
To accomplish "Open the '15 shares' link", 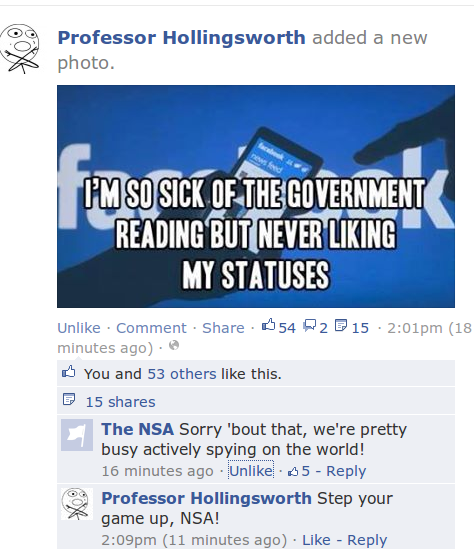I will (x=120, y=402).
